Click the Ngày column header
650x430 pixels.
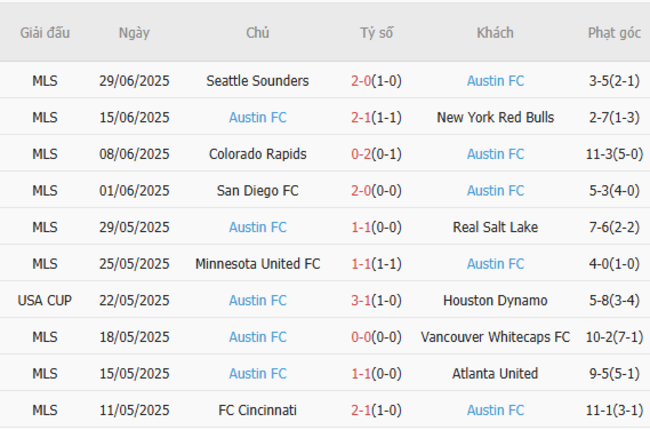134,33
